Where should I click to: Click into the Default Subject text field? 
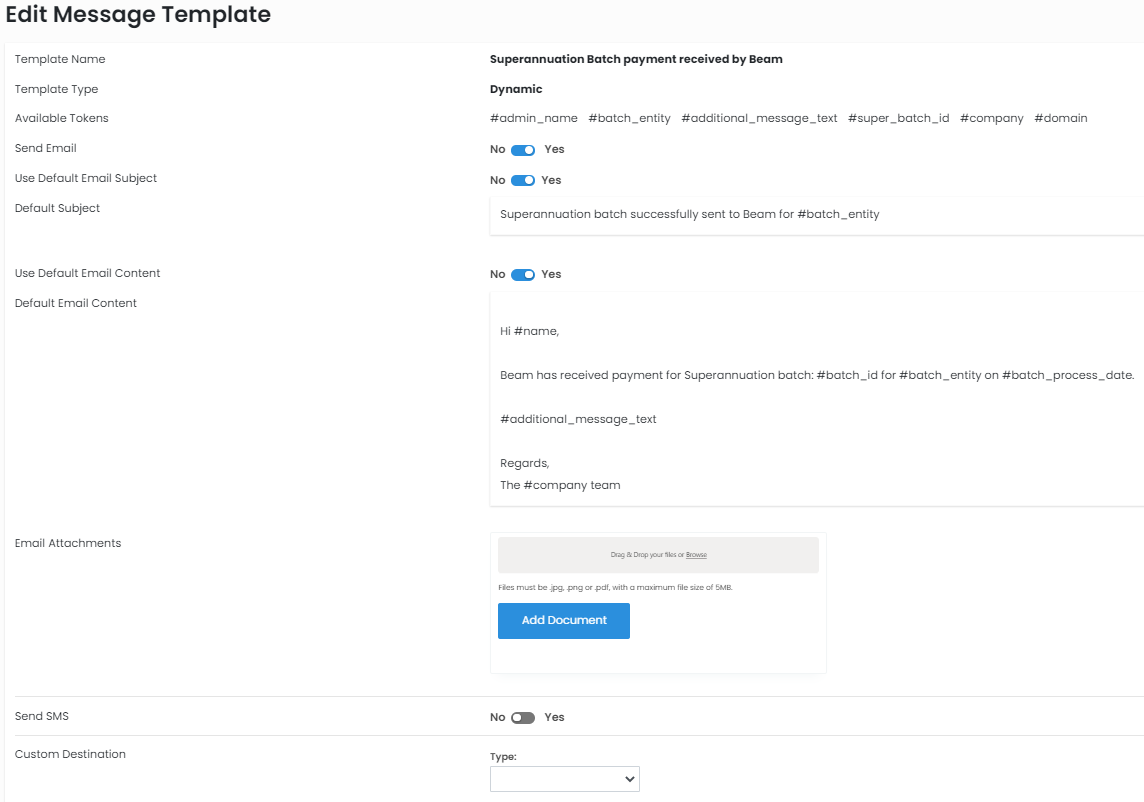(x=816, y=215)
